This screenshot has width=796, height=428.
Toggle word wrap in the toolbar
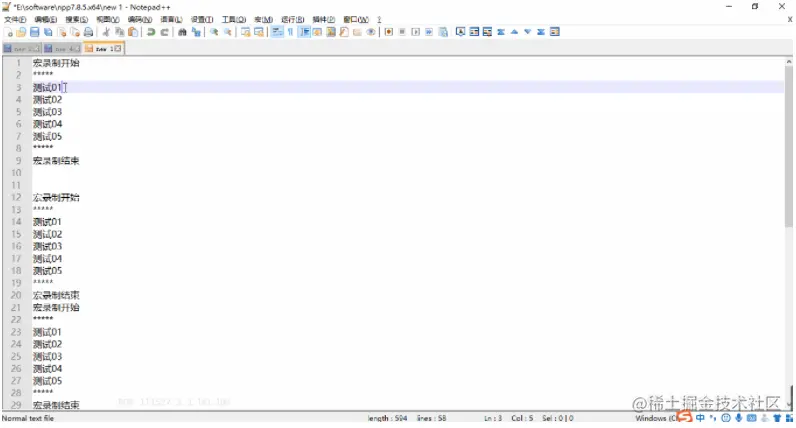click(277, 32)
